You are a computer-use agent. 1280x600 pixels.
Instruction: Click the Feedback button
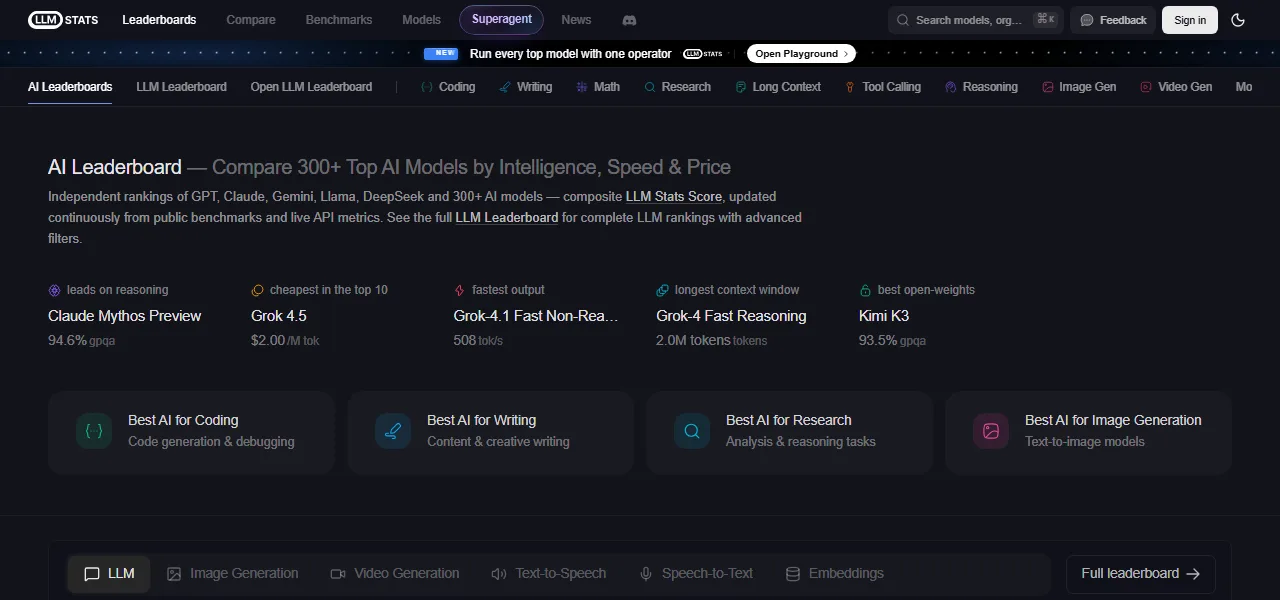tap(1113, 20)
